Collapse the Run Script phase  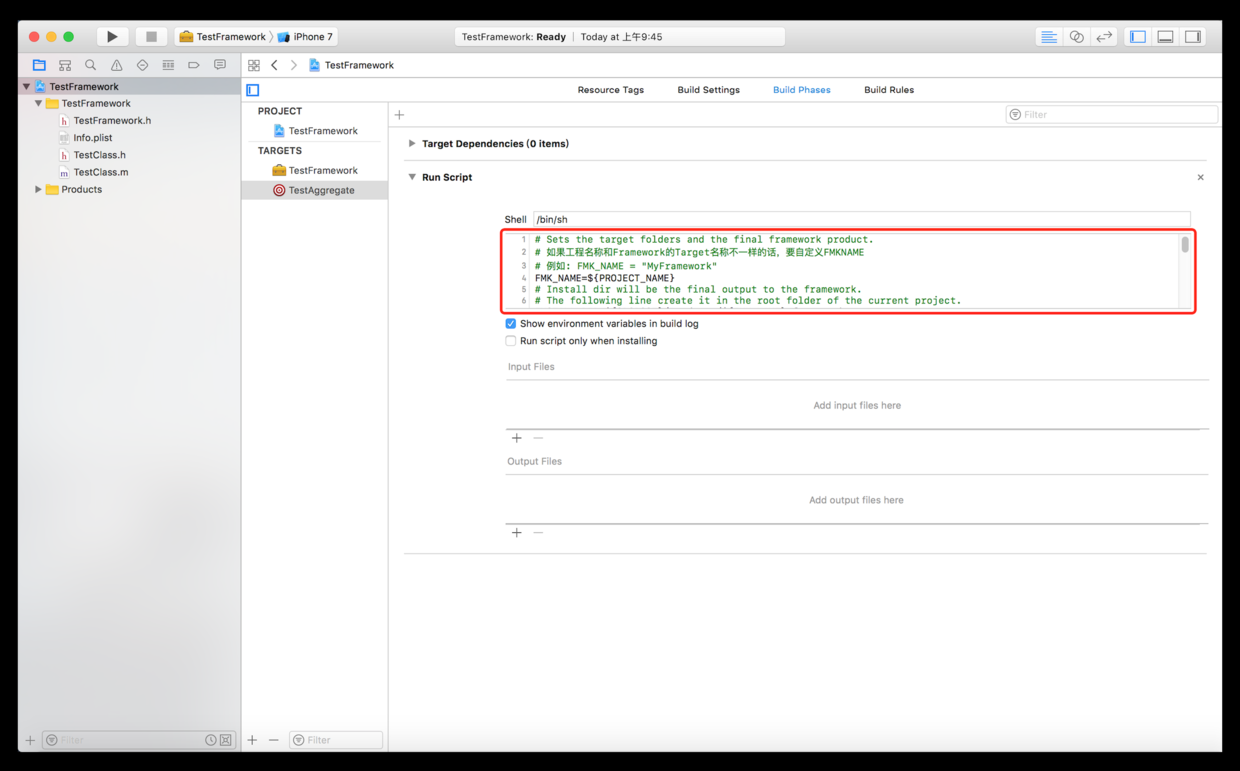pyautogui.click(x=412, y=177)
